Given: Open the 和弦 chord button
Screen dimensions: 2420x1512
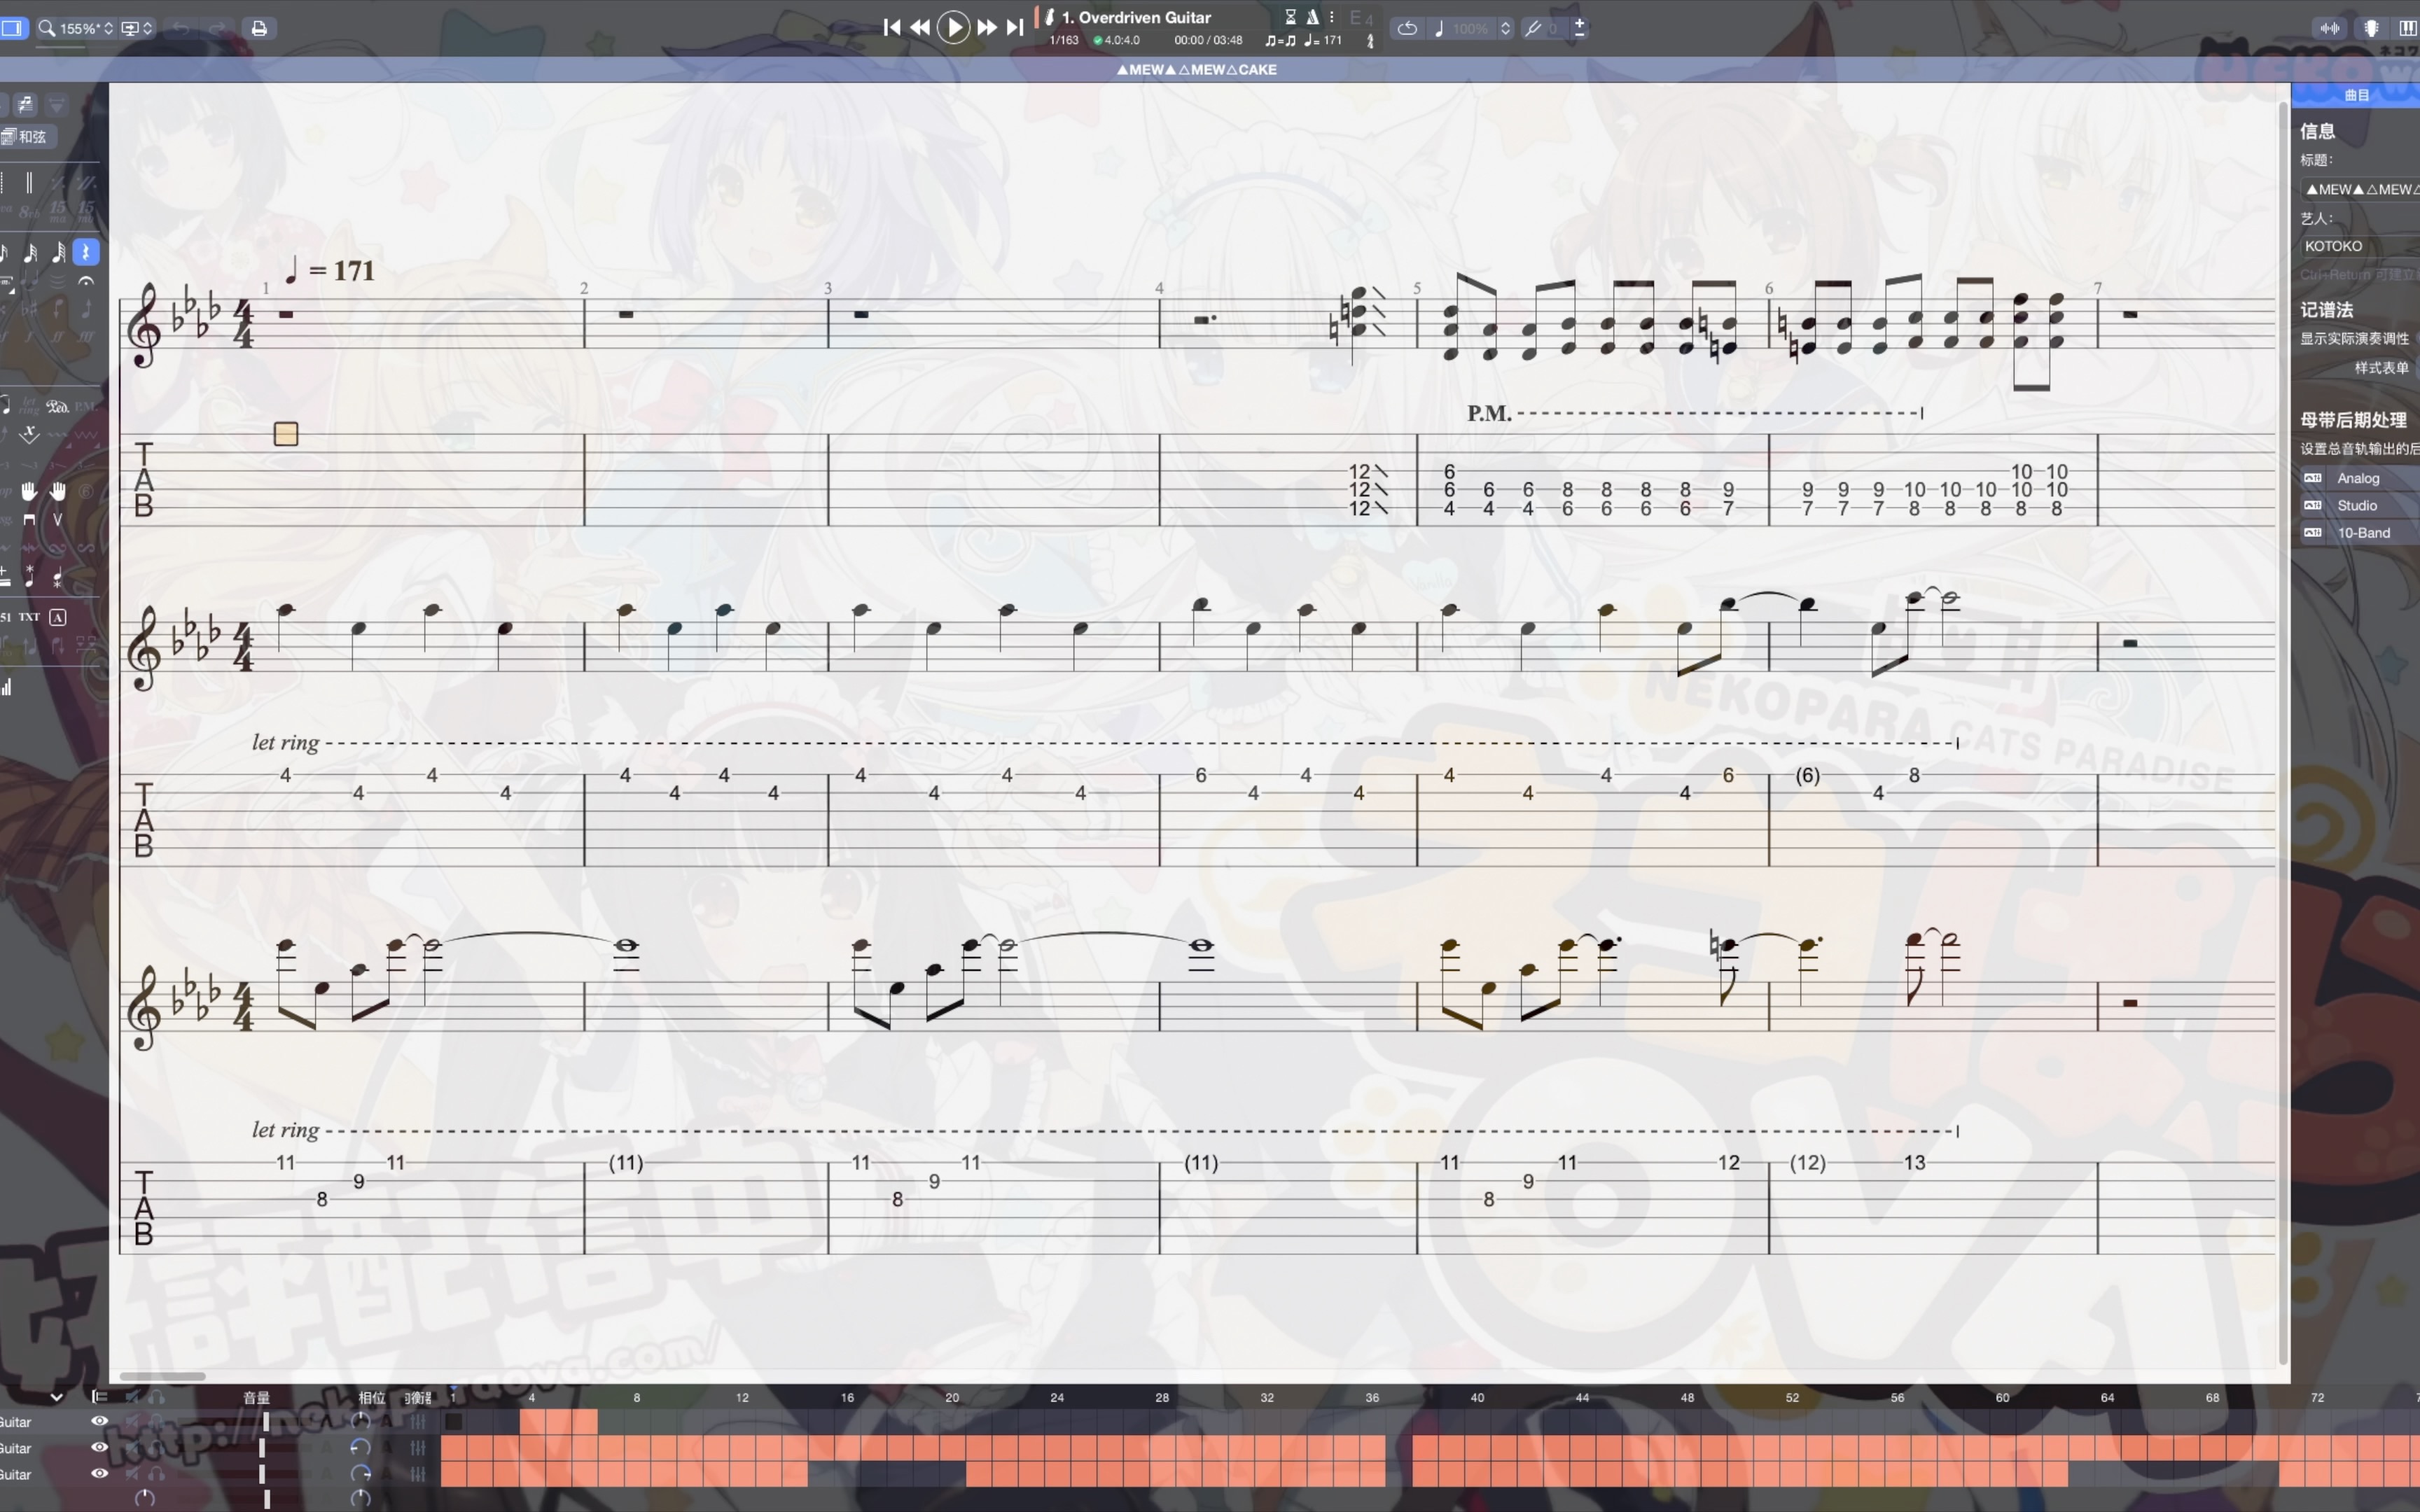Looking at the screenshot, I should 28,136.
